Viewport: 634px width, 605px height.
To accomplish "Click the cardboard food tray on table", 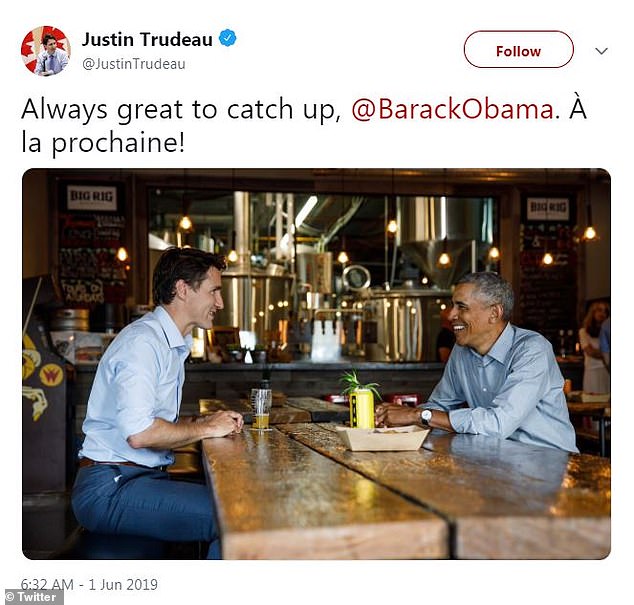I will (x=383, y=438).
